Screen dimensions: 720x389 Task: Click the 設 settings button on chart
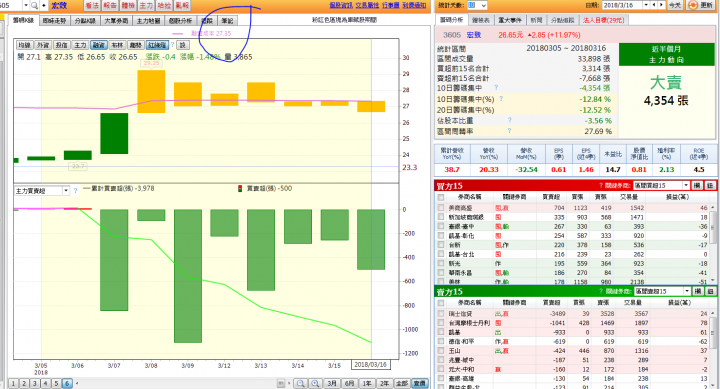pos(183,45)
